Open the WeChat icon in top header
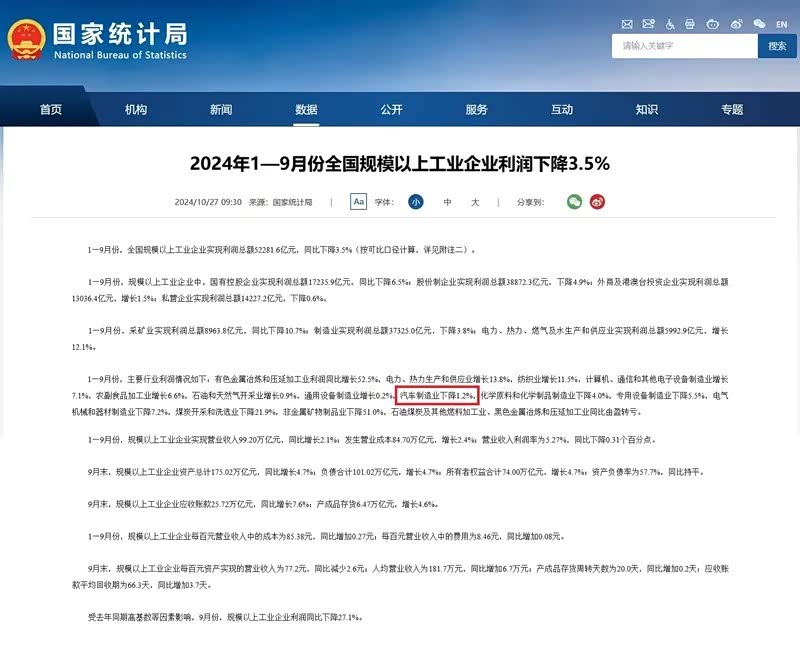 (x=760, y=23)
